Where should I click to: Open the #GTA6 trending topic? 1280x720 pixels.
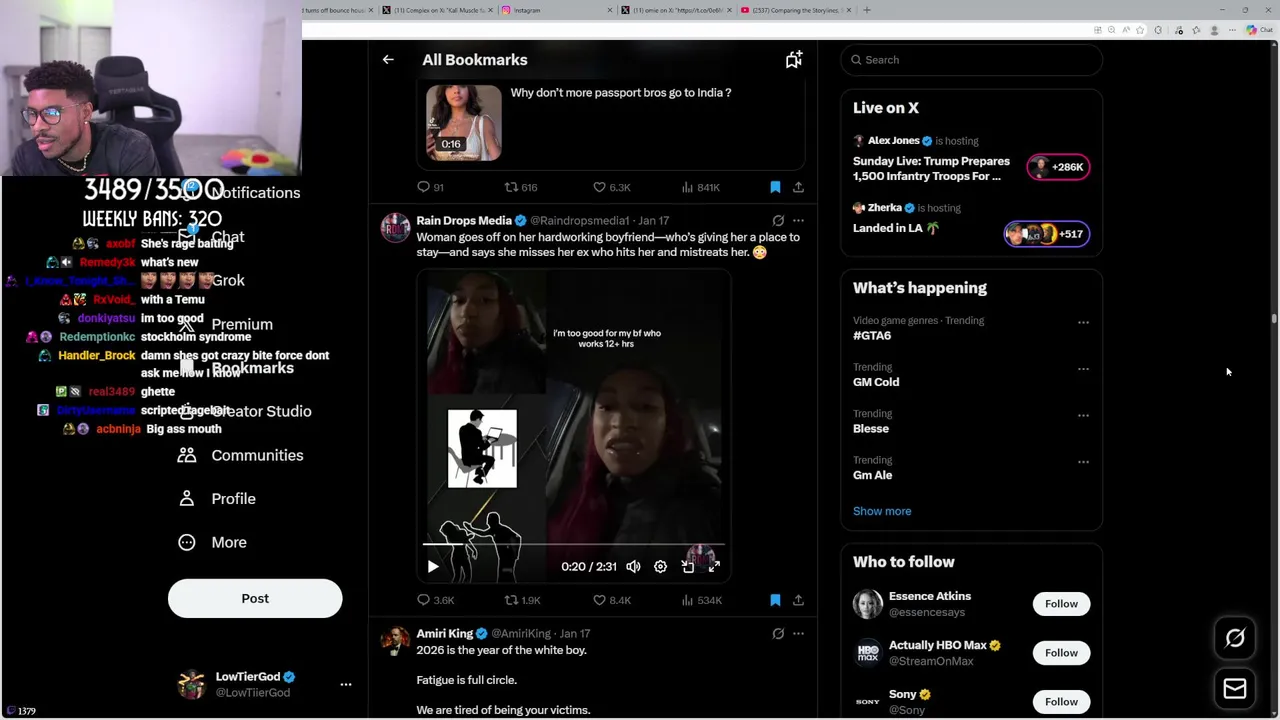872,336
